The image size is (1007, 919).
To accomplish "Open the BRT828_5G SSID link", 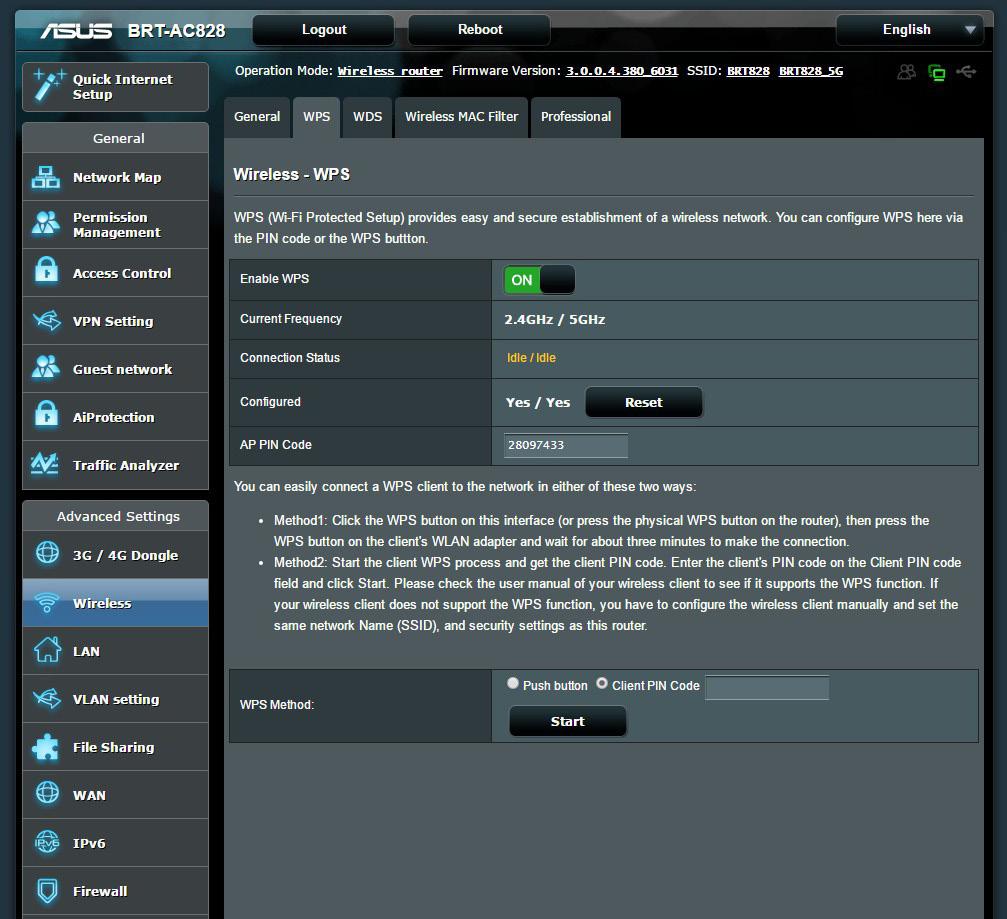I will (x=810, y=71).
